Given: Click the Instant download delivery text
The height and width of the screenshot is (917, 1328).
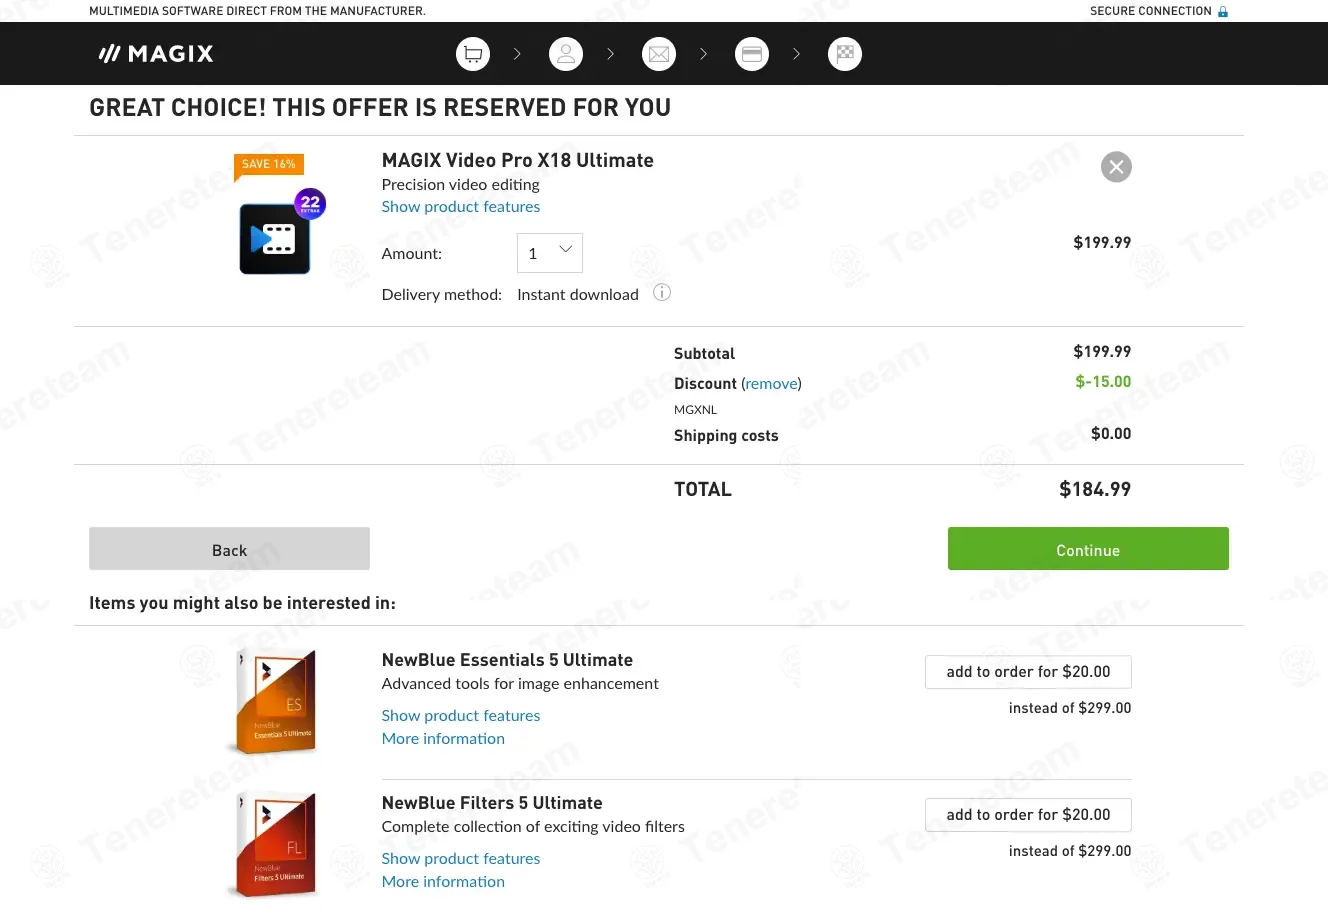Looking at the screenshot, I should (x=578, y=295).
